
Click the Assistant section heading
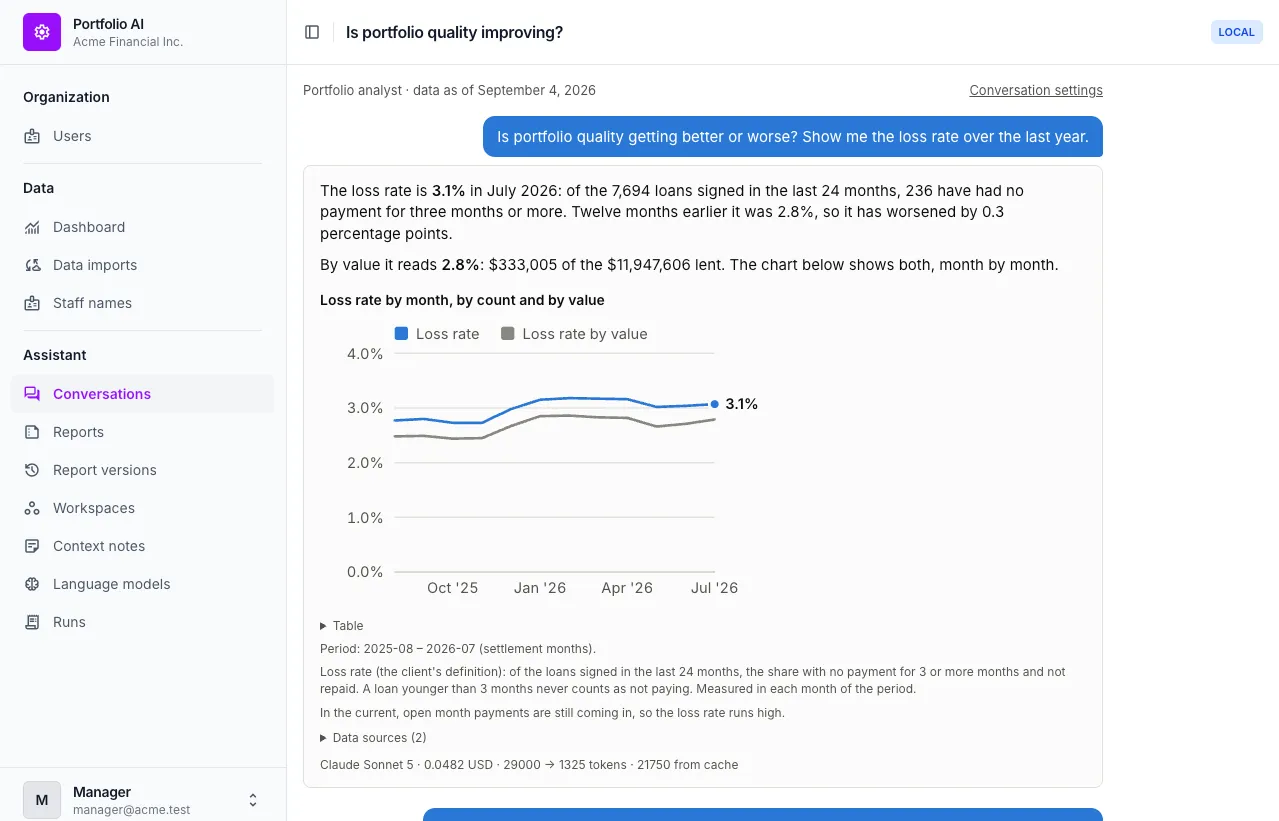point(55,355)
